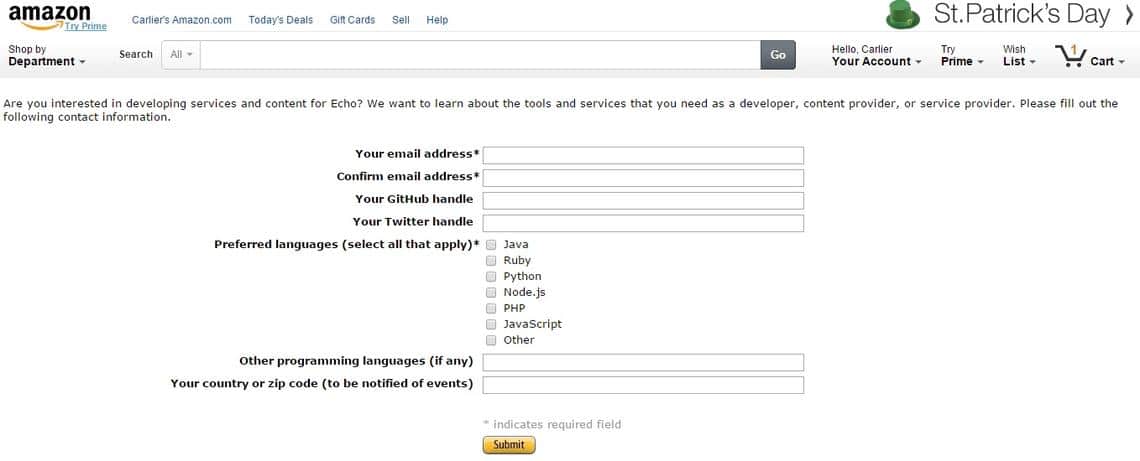Image resolution: width=1140 pixels, height=461 pixels.
Task: Tick the Python checkbox
Action: 491,276
